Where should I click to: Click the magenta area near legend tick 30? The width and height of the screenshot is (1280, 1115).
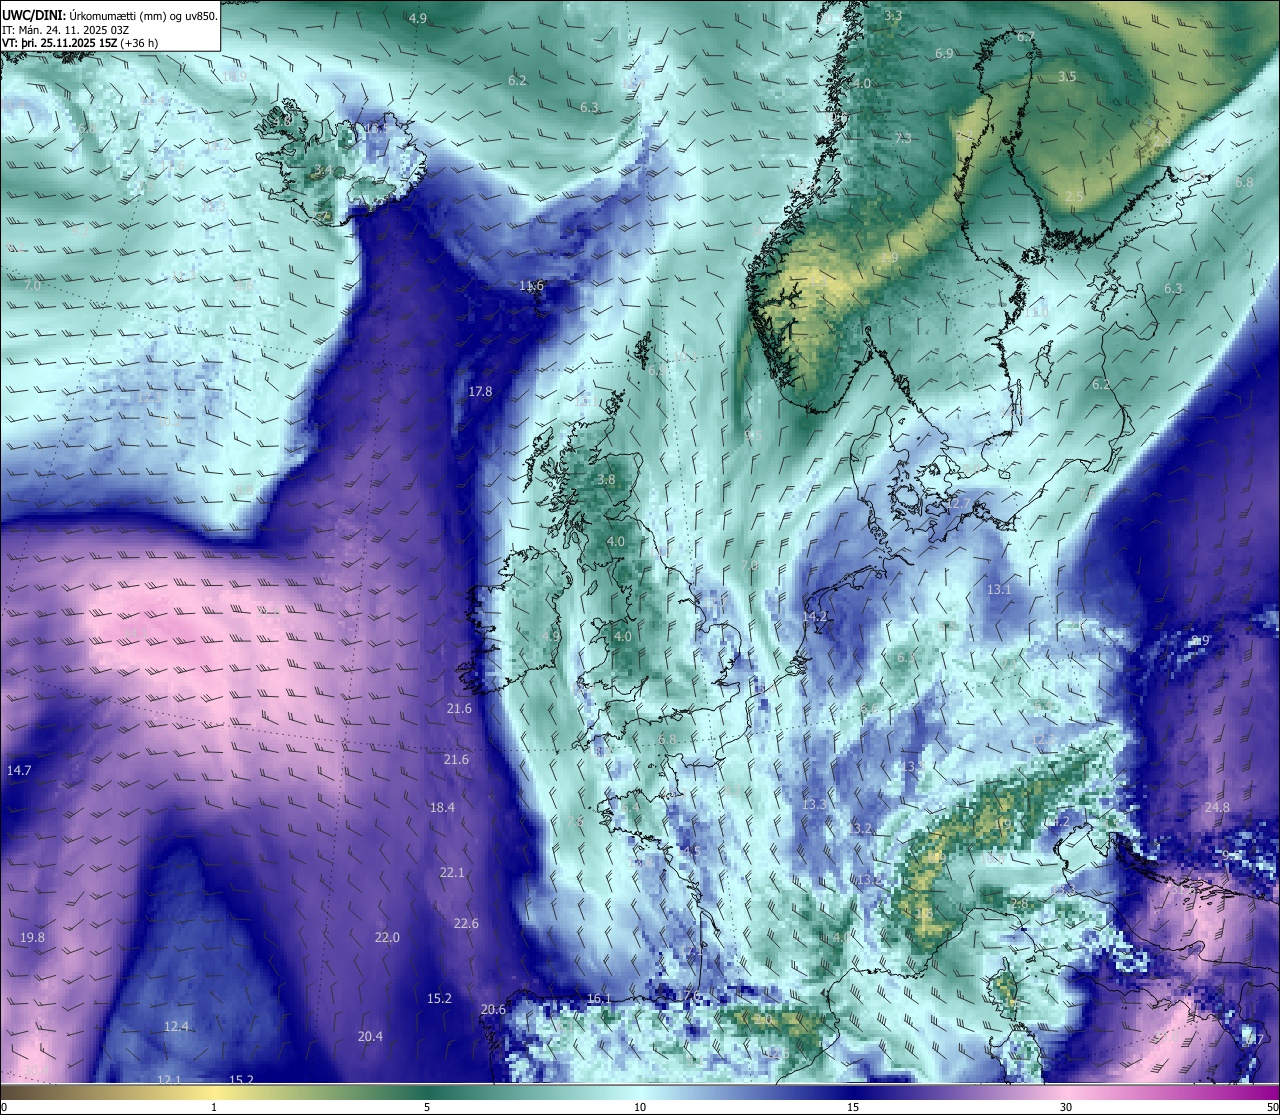click(1066, 1092)
